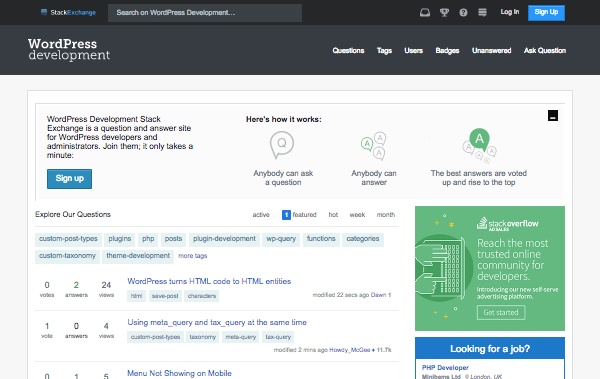Click the 'Looking for a job?' header
The image size is (600, 379).
[490, 349]
